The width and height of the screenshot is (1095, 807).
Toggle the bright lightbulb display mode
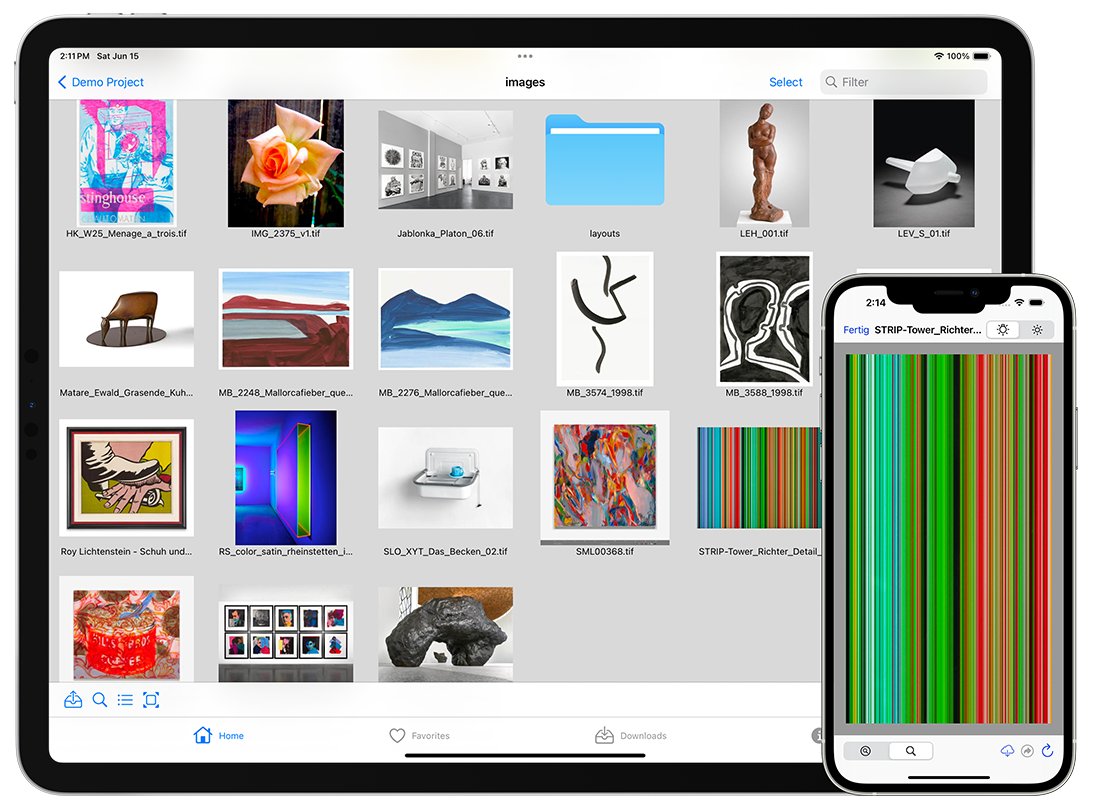[1003, 330]
